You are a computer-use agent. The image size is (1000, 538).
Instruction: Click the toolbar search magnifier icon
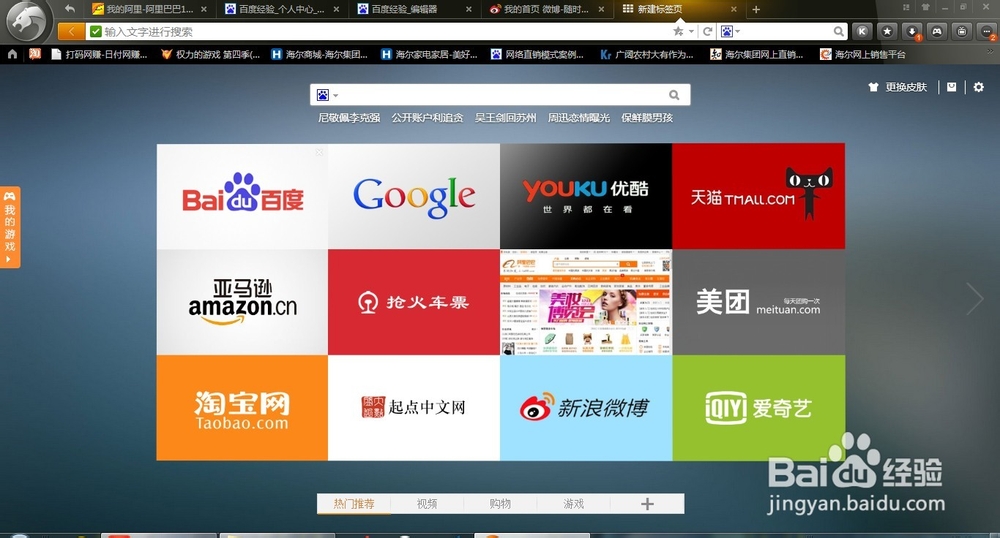(839, 31)
